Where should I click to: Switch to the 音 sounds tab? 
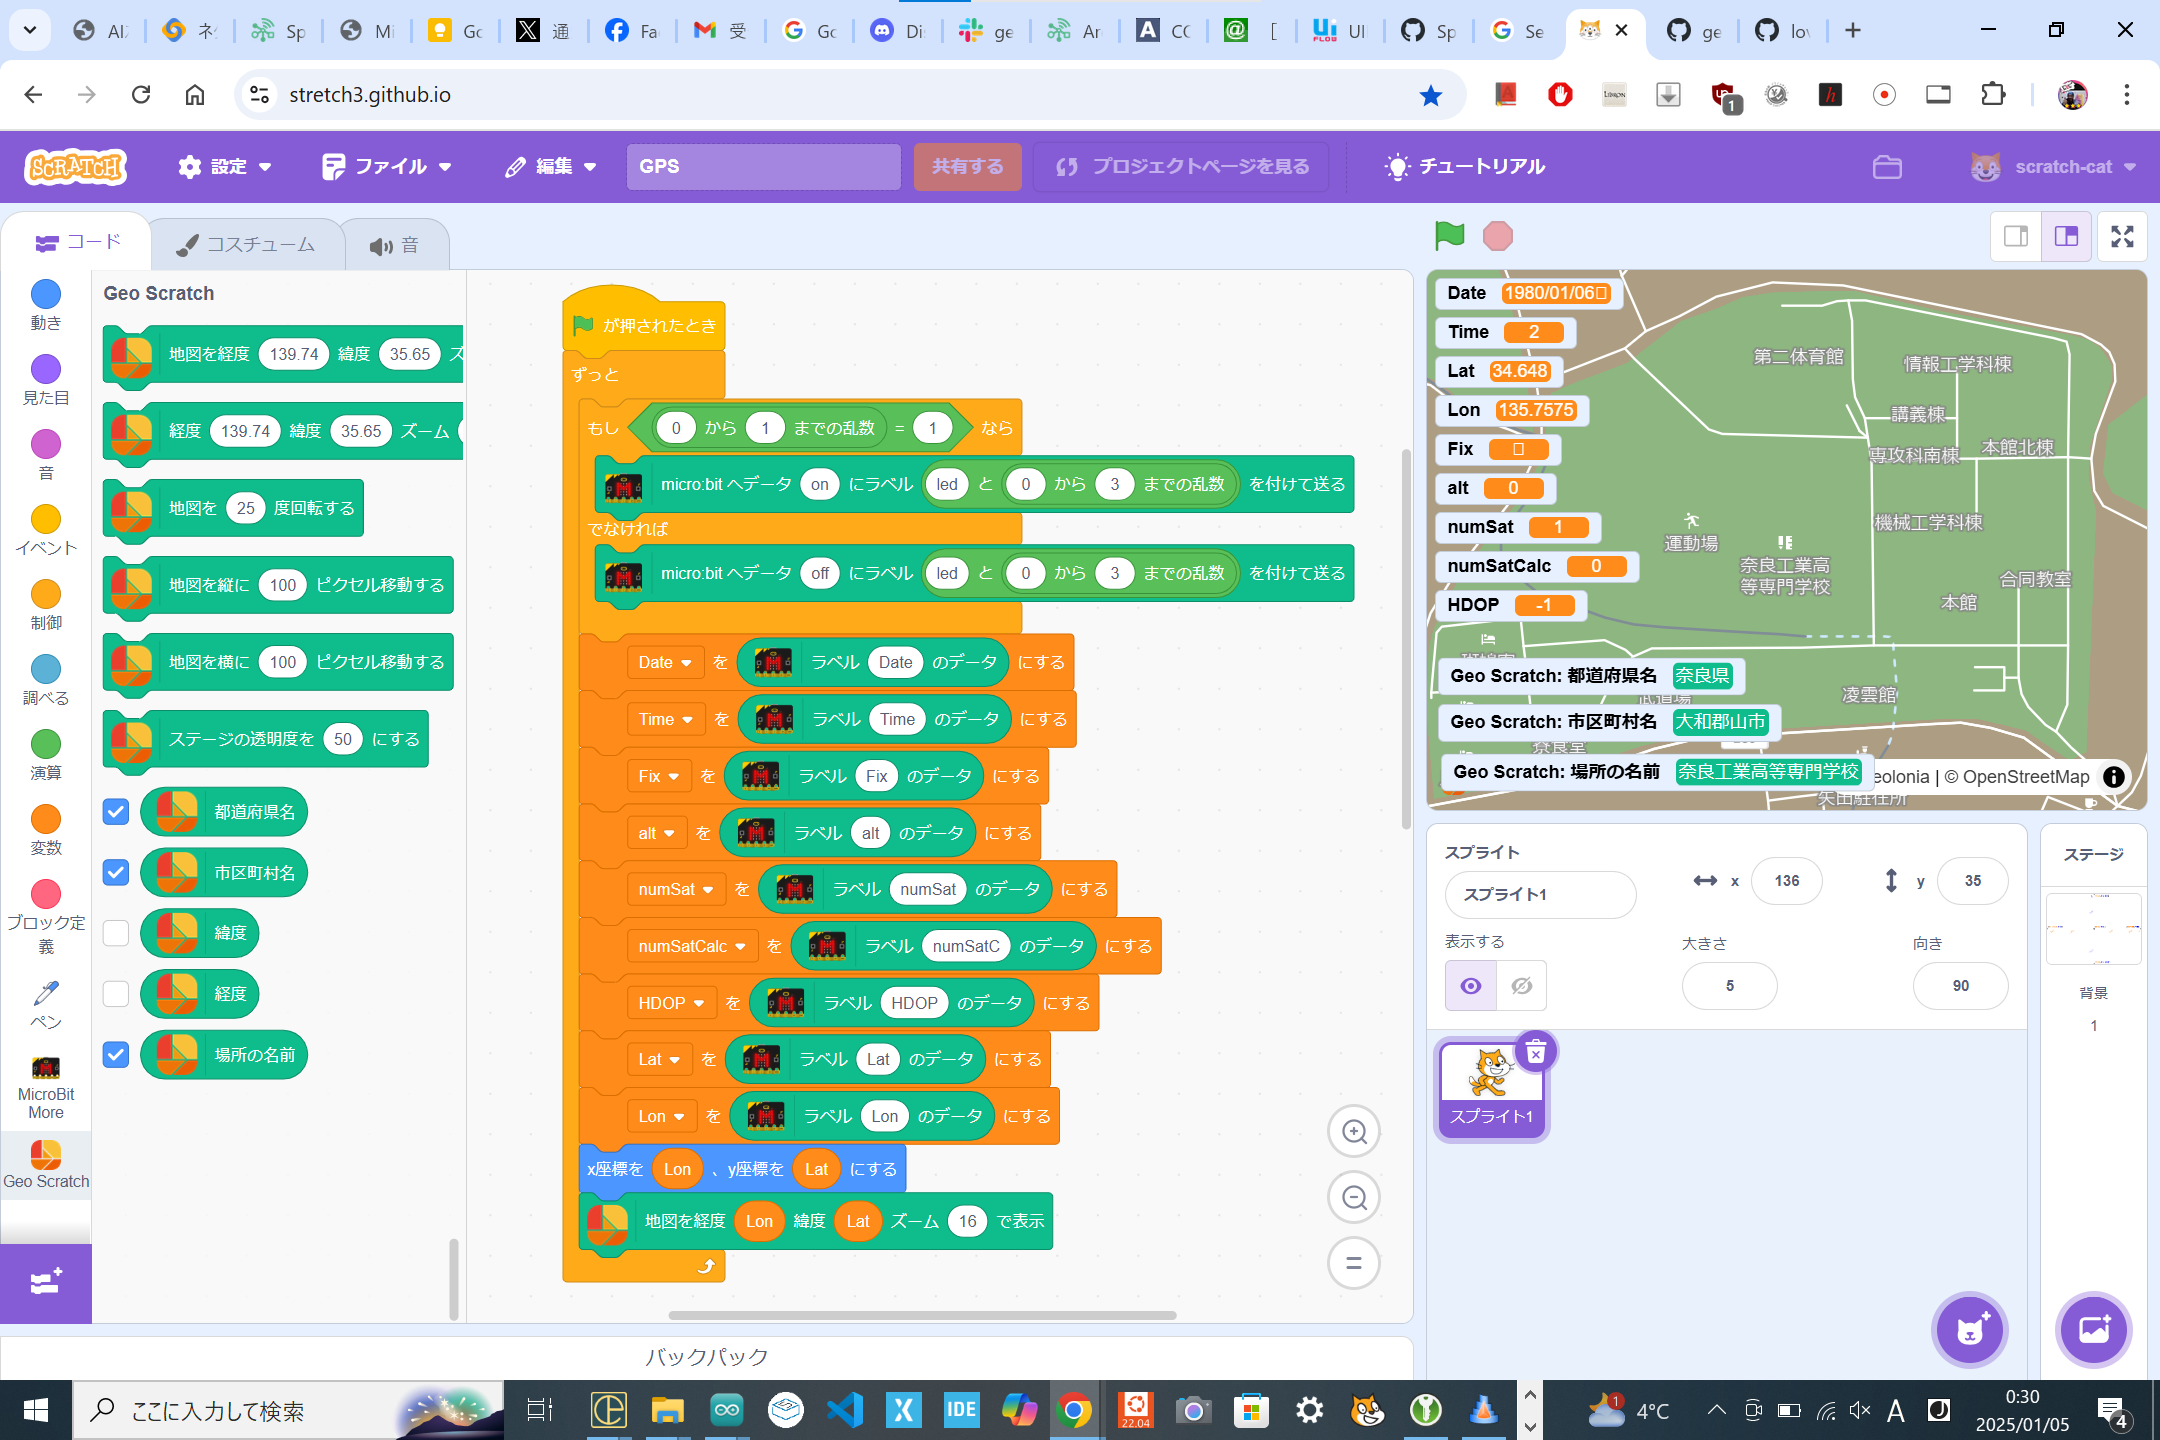coord(395,246)
